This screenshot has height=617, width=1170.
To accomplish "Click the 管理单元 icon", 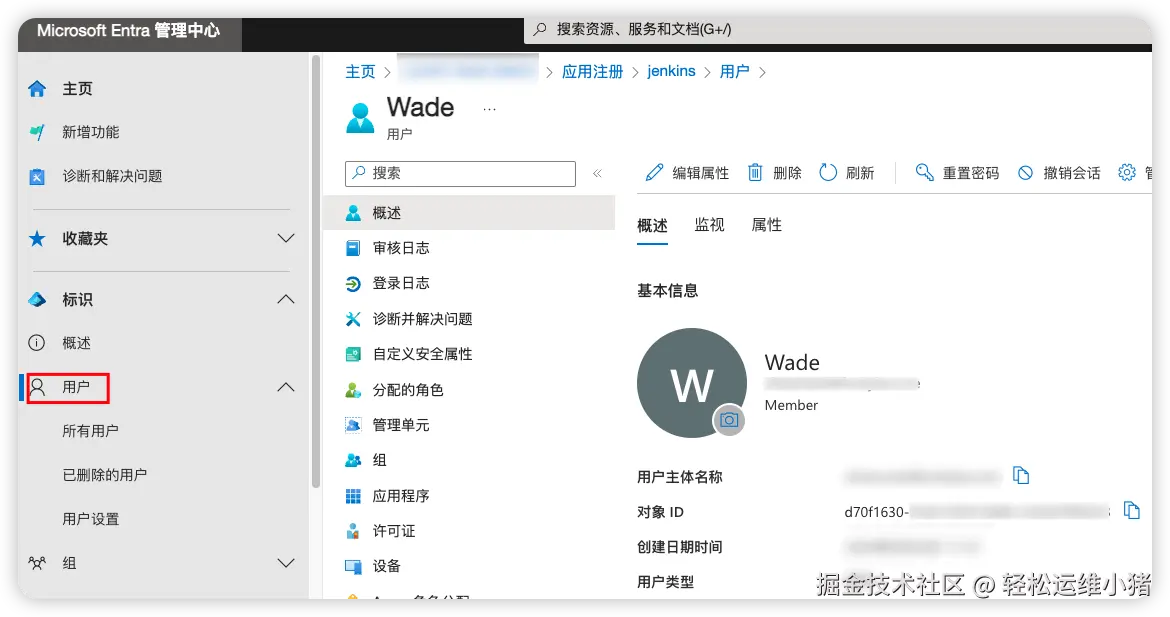I will [x=353, y=425].
